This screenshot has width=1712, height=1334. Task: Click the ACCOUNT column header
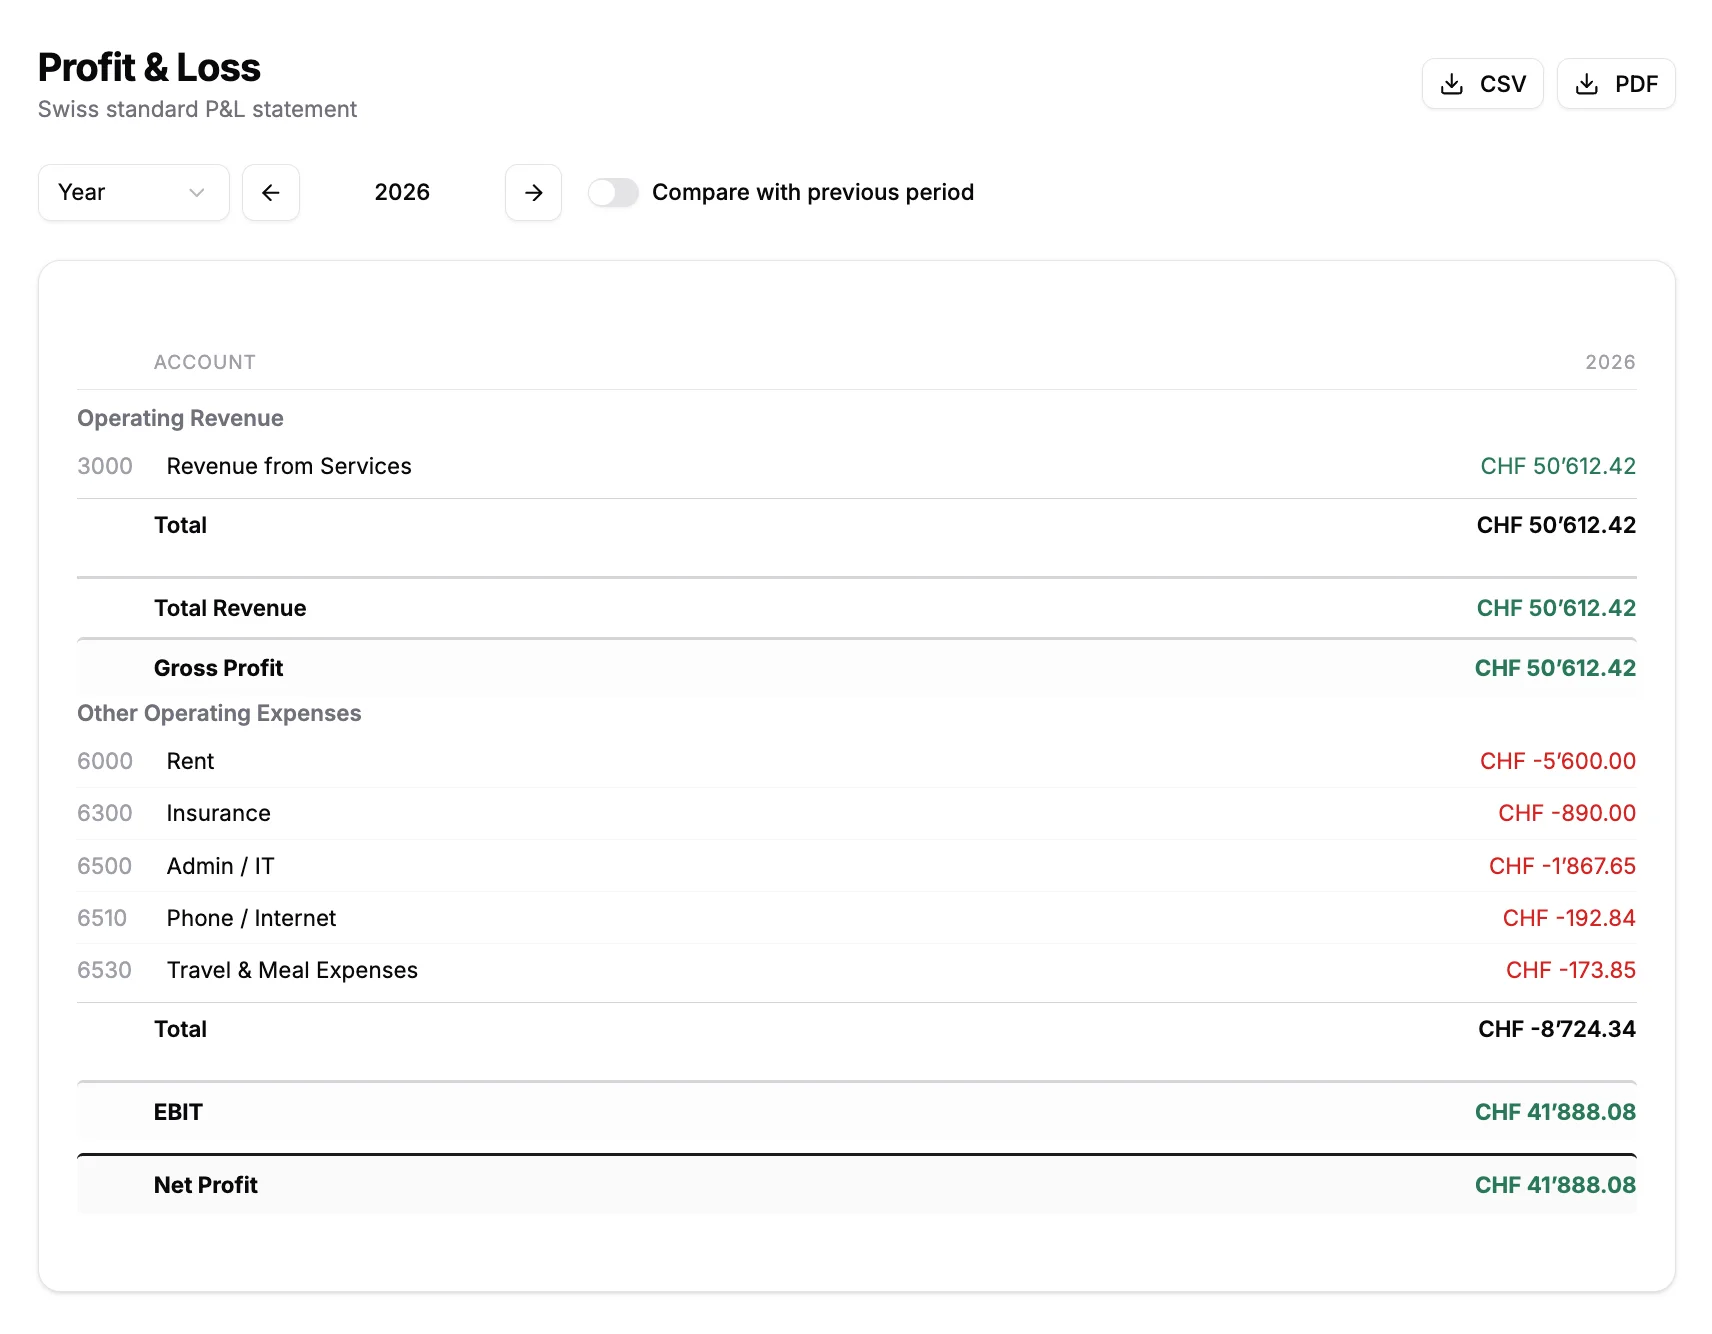(x=204, y=362)
